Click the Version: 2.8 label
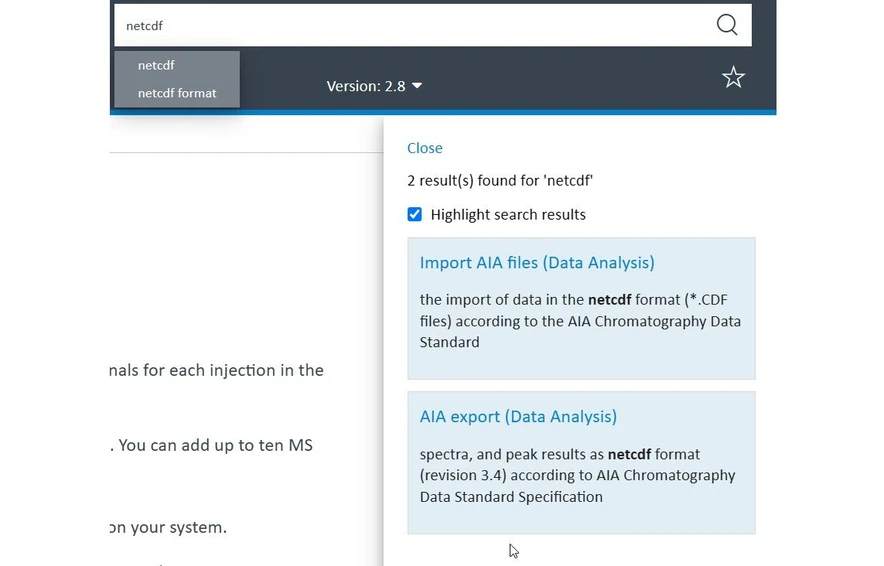The image size is (884, 566). coord(365,86)
